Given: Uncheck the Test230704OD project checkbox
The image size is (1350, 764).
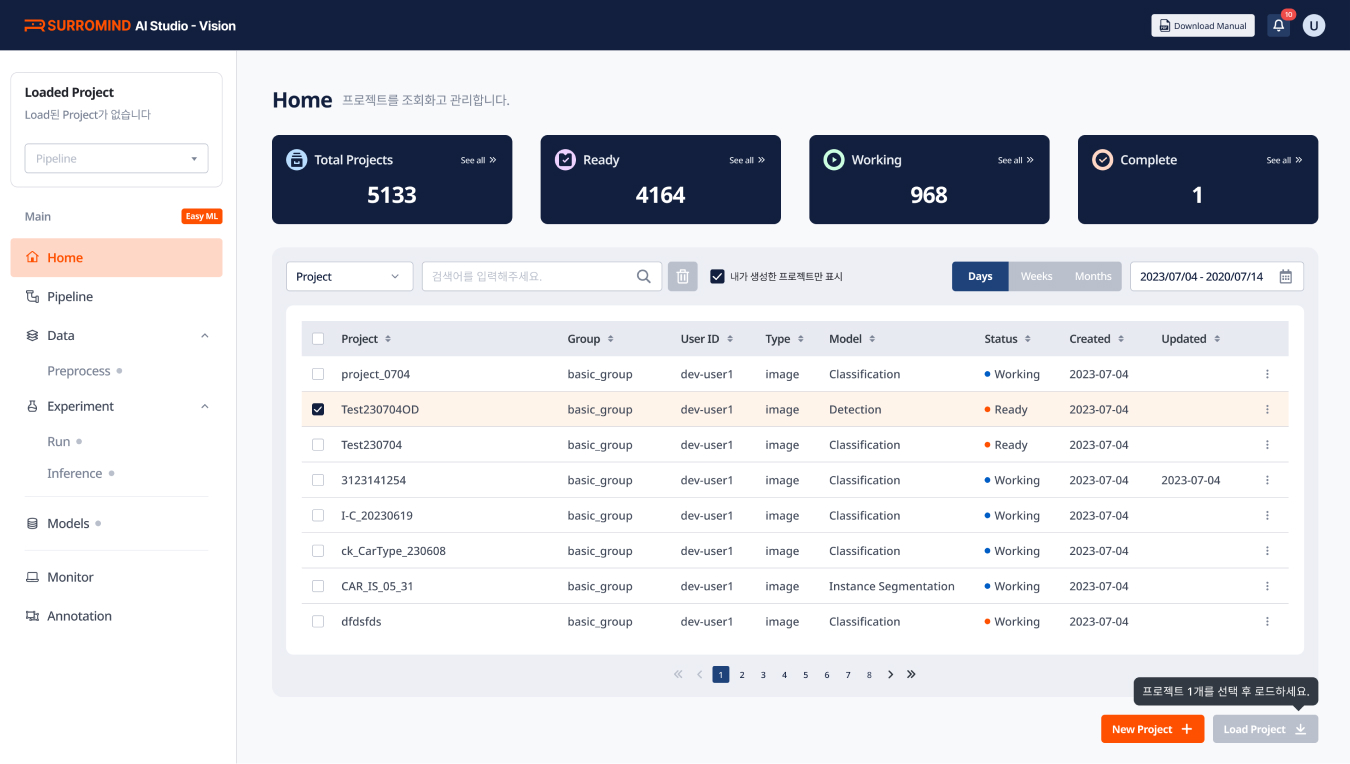Looking at the screenshot, I should (318, 410).
